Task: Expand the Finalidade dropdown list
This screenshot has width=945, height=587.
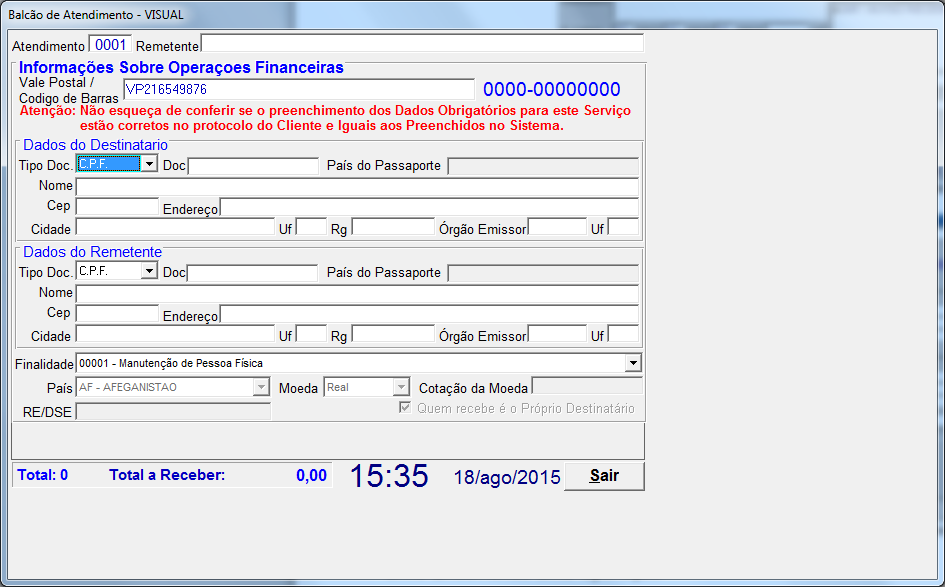Action: [633, 363]
